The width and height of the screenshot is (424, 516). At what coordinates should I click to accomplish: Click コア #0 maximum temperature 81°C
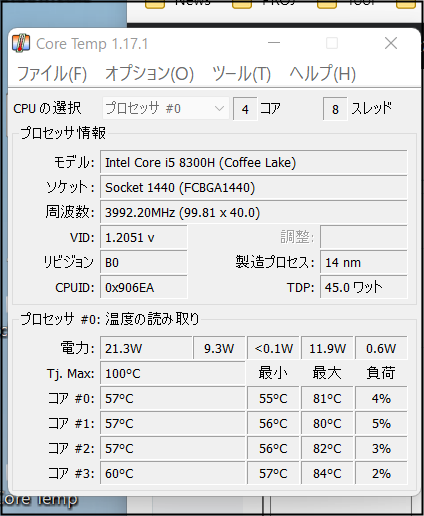(327, 398)
